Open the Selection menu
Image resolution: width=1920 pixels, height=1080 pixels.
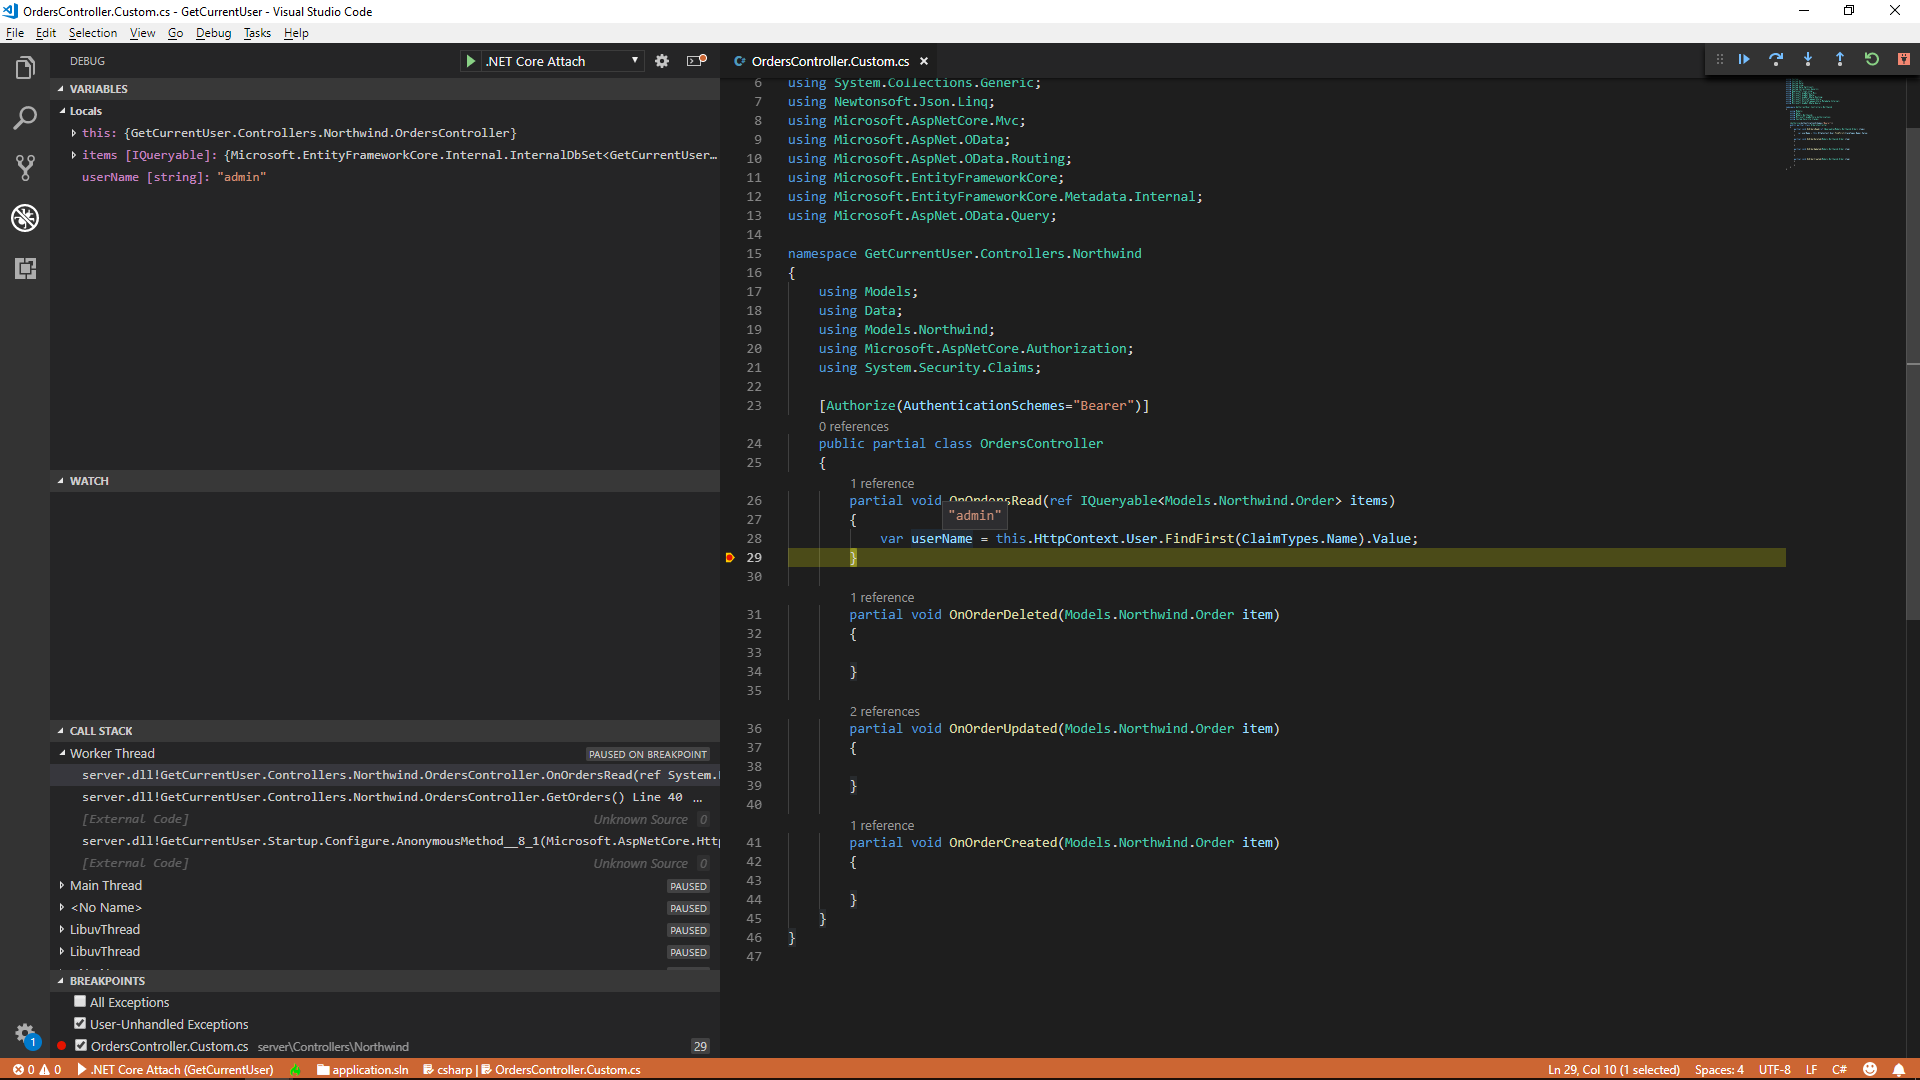[x=93, y=33]
